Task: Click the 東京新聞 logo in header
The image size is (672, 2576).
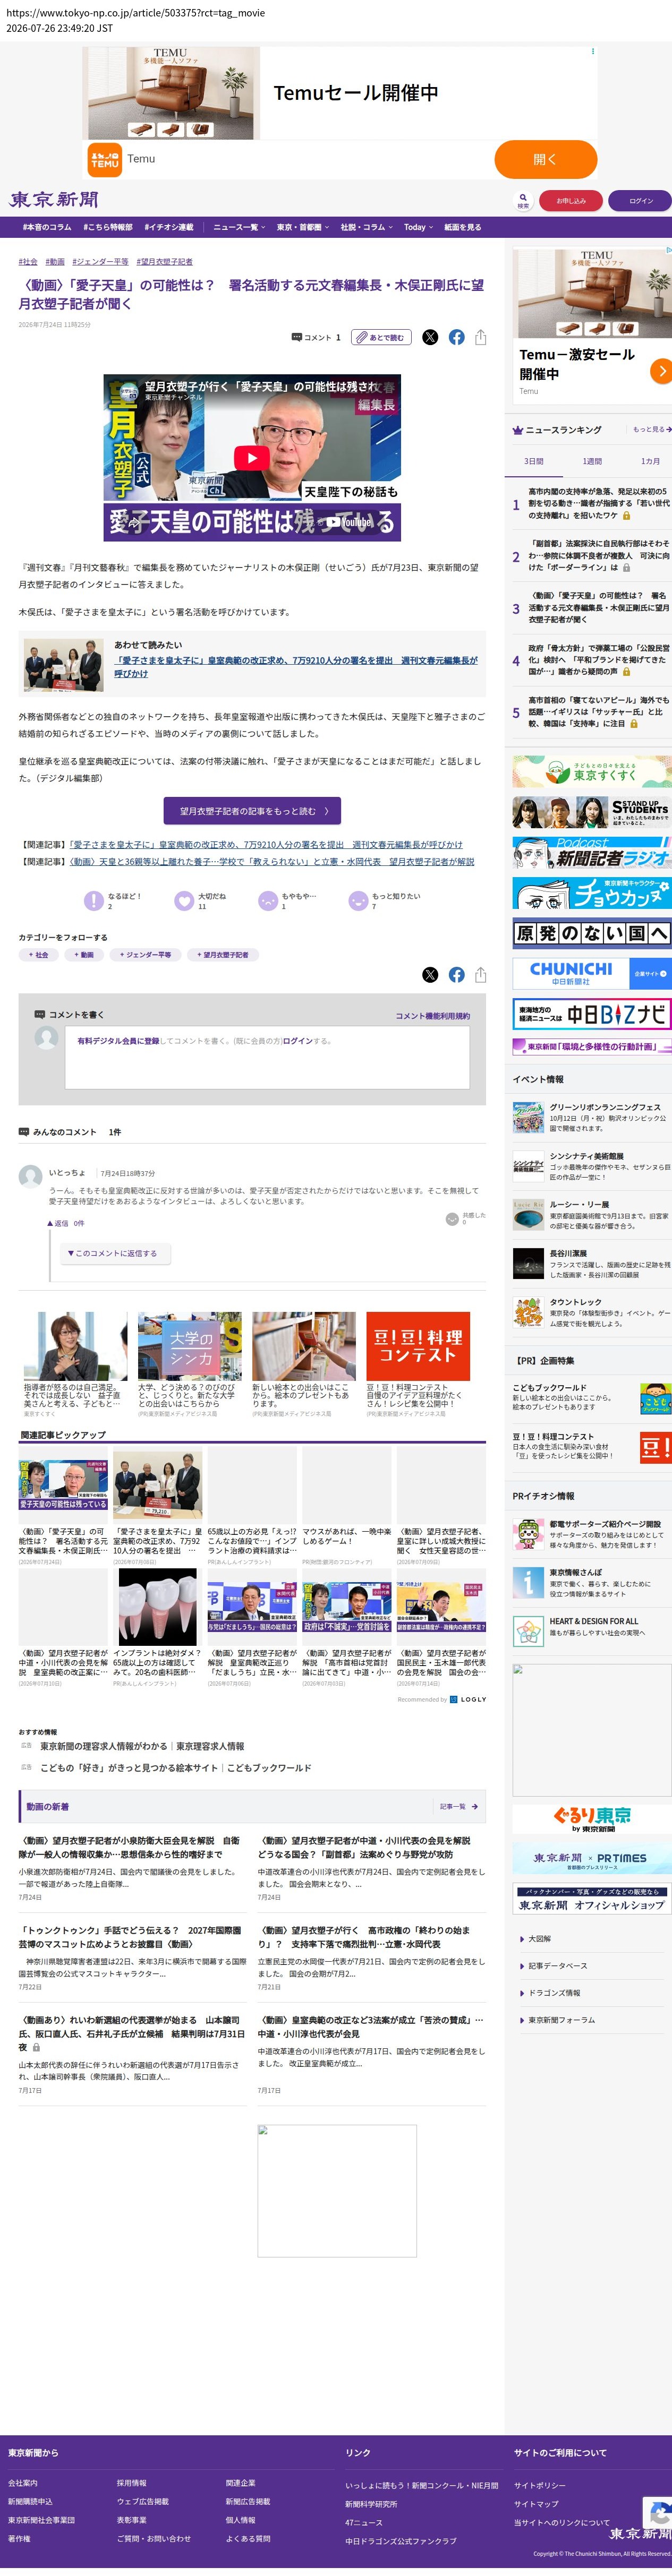Action: point(54,200)
